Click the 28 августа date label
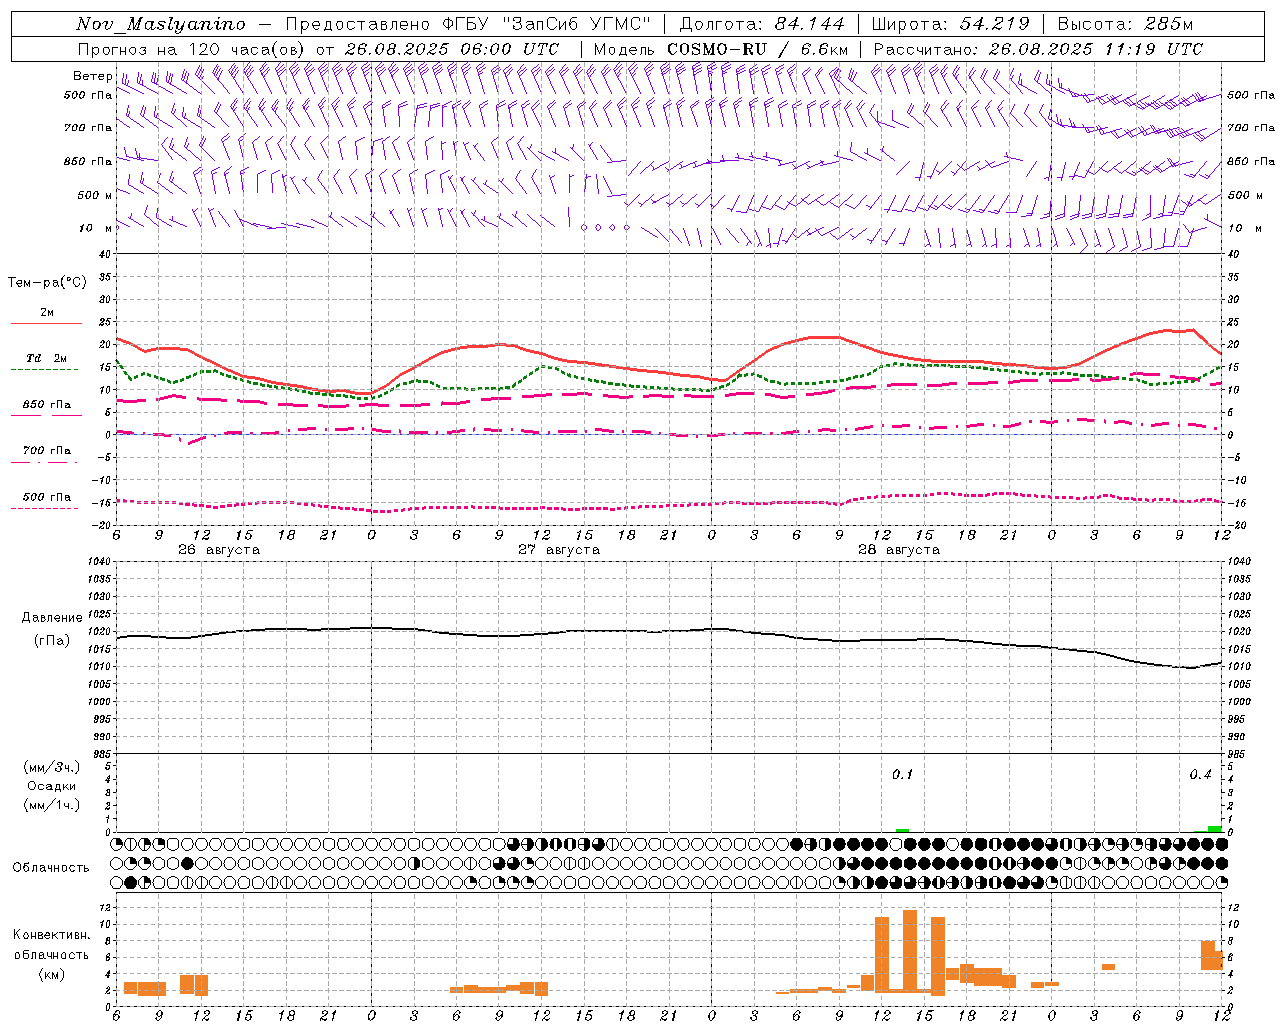This screenshot has width=1280, height=1024. click(x=899, y=550)
